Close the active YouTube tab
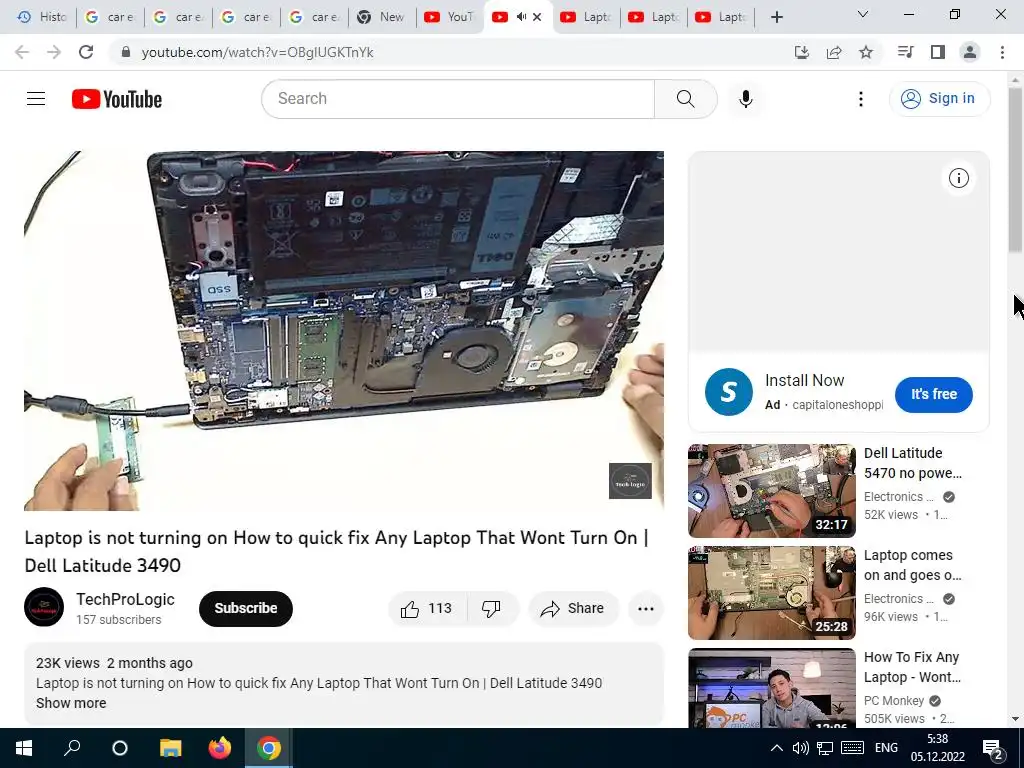Screen dimensions: 1024x768 (537, 17)
